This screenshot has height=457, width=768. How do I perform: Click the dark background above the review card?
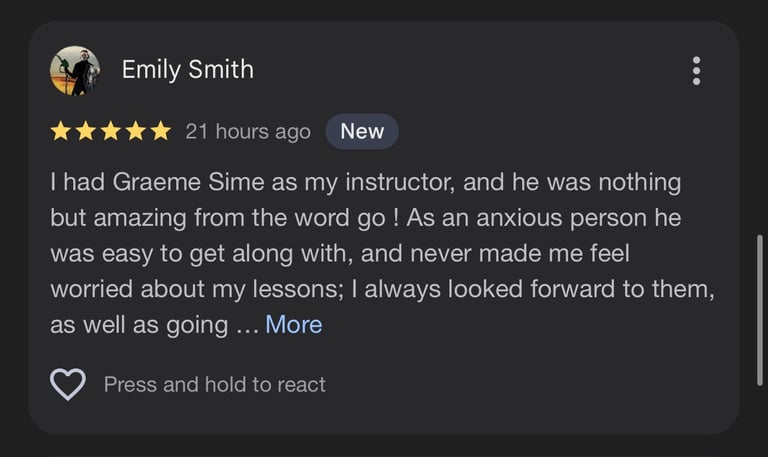384,9
